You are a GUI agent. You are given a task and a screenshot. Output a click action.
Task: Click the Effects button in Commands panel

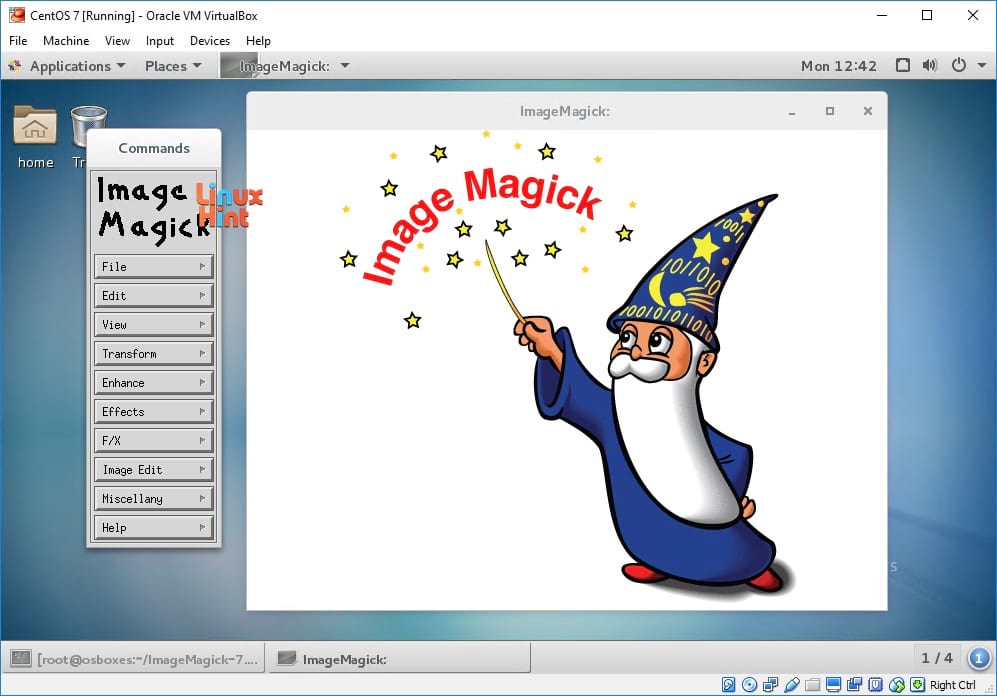click(x=153, y=411)
